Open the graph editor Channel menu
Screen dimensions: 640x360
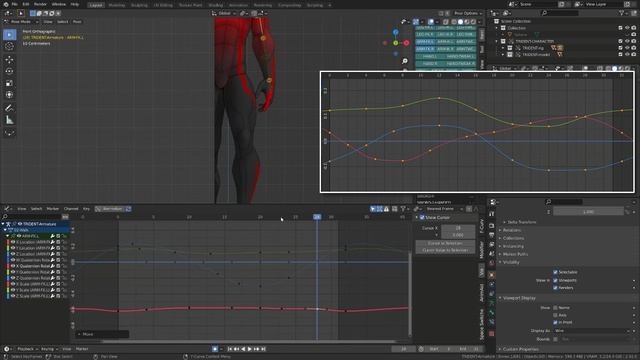click(71, 209)
